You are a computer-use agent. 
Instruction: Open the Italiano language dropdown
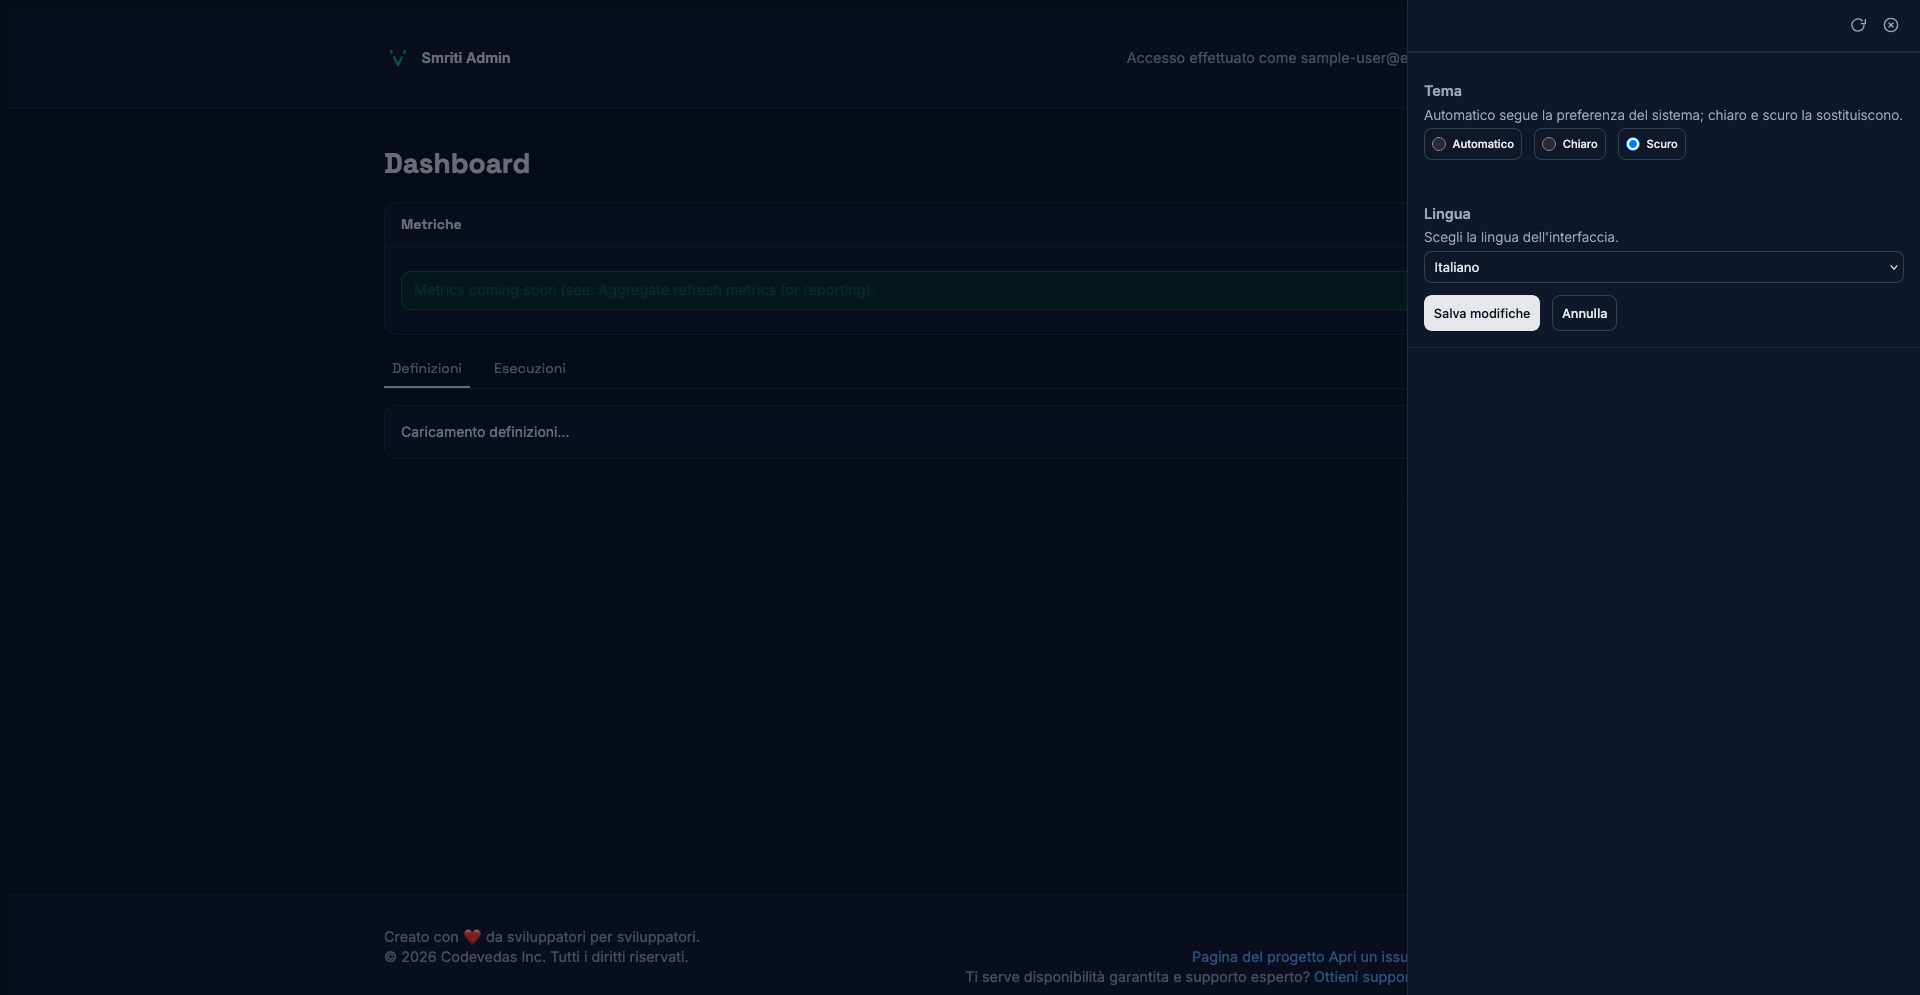click(x=1662, y=267)
